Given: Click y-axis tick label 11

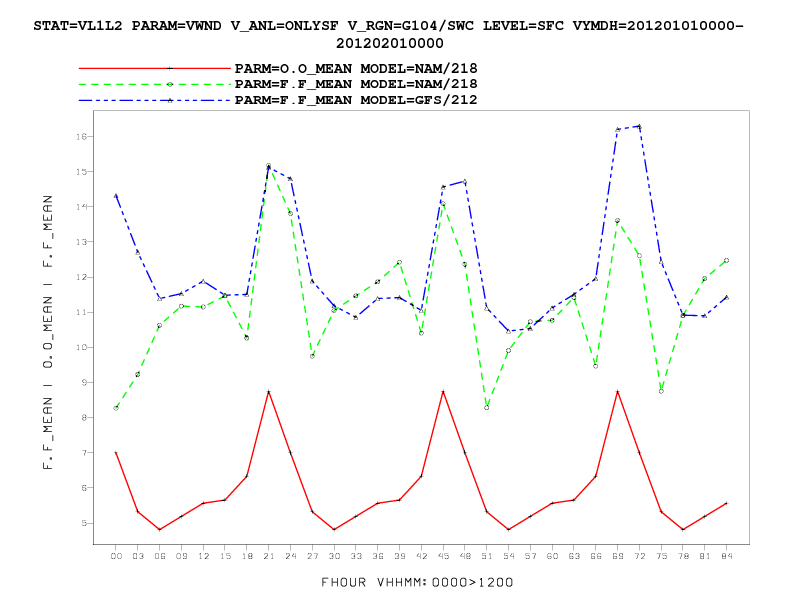Looking at the screenshot, I should (81, 312).
